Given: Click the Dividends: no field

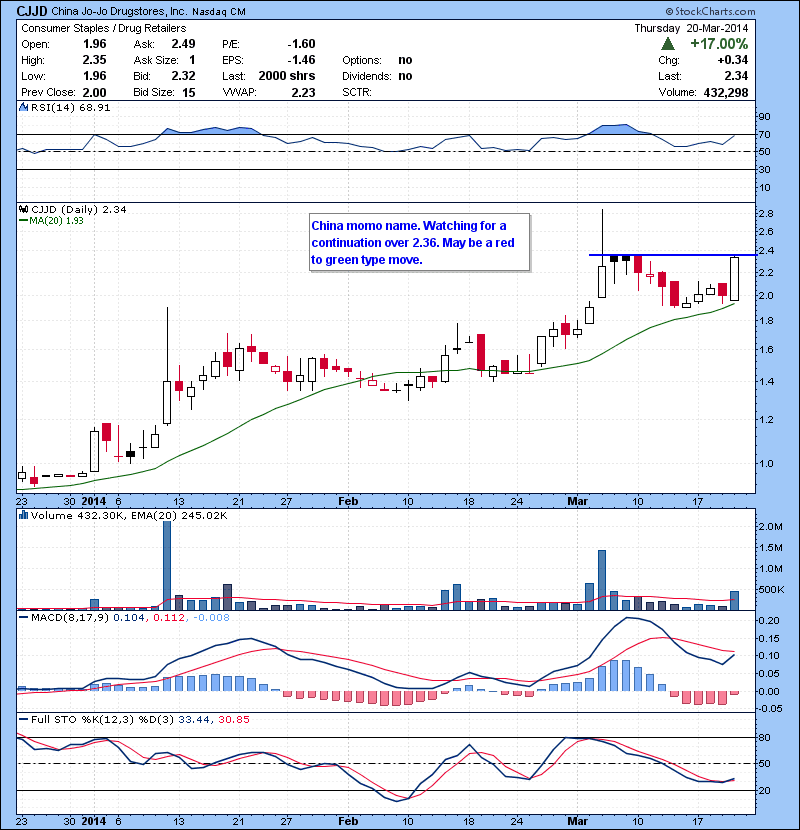Looking at the screenshot, I should (x=377, y=76).
